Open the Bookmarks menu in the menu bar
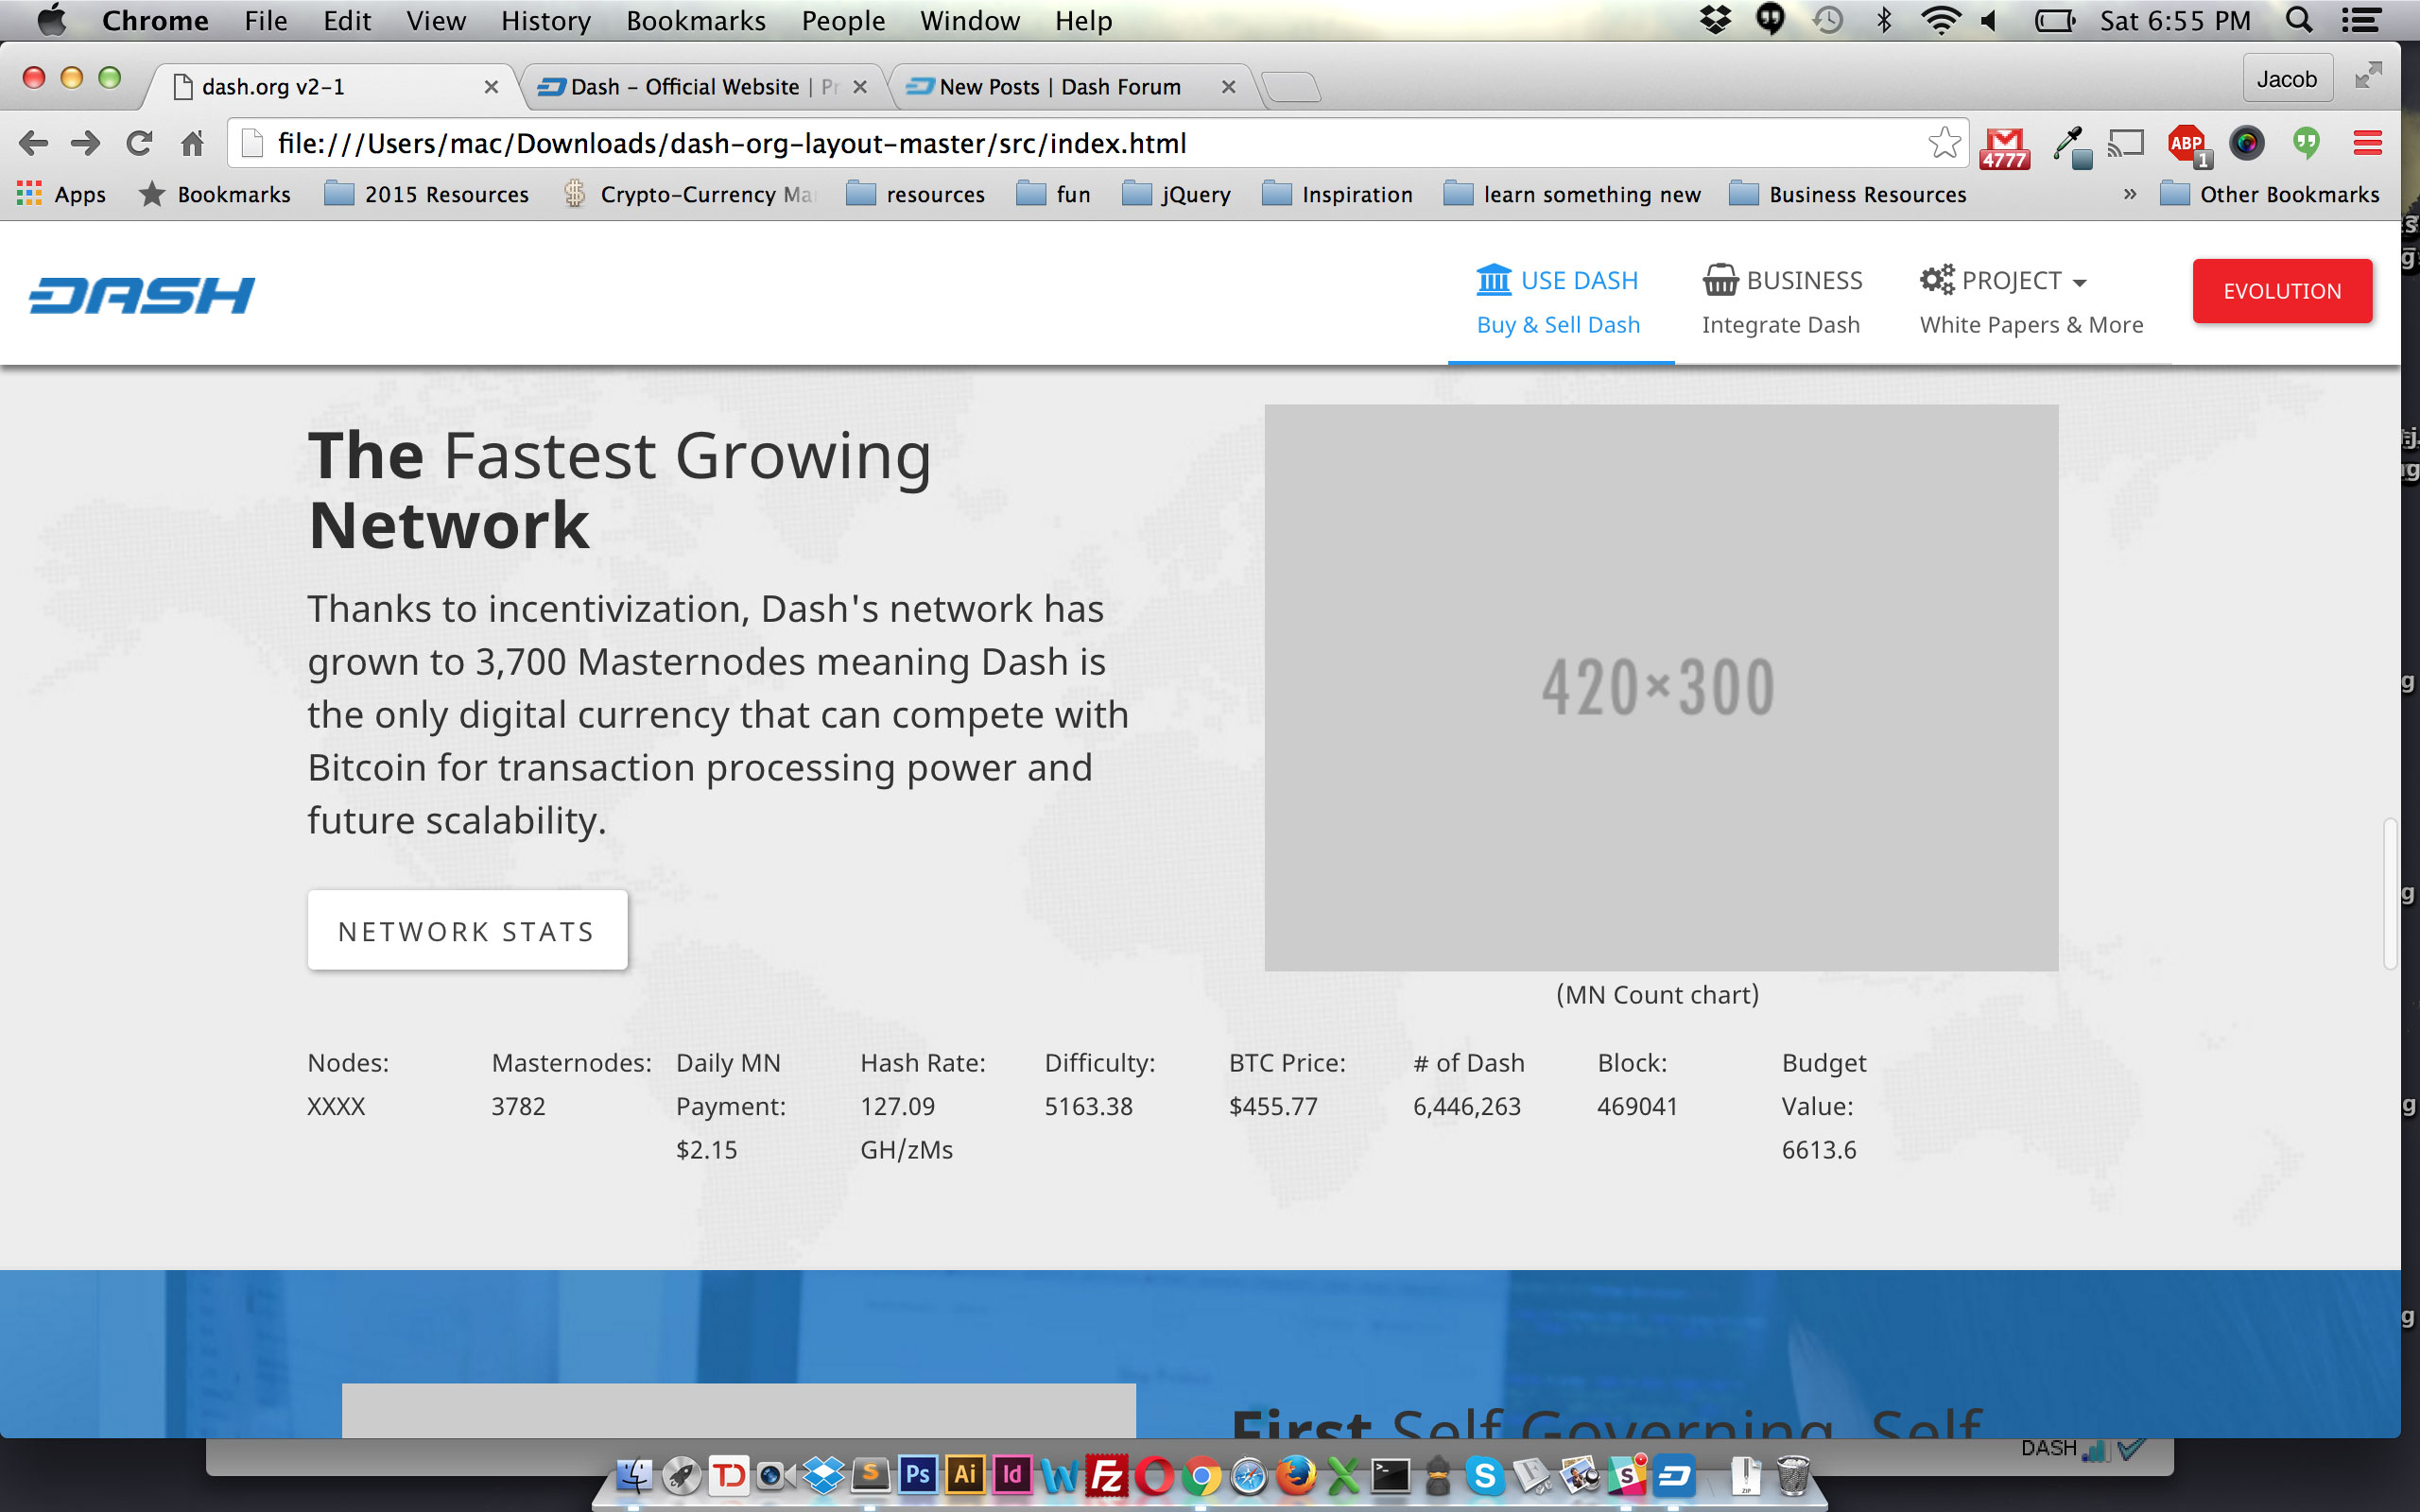The width and height of the screenshot is (2420, 1512). pos(696,20)
